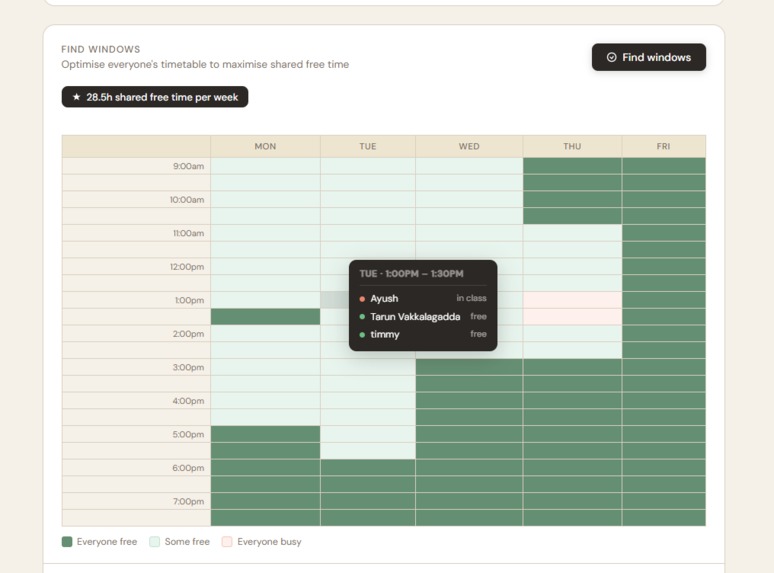Click Ayush row in the tooltip

423,298
